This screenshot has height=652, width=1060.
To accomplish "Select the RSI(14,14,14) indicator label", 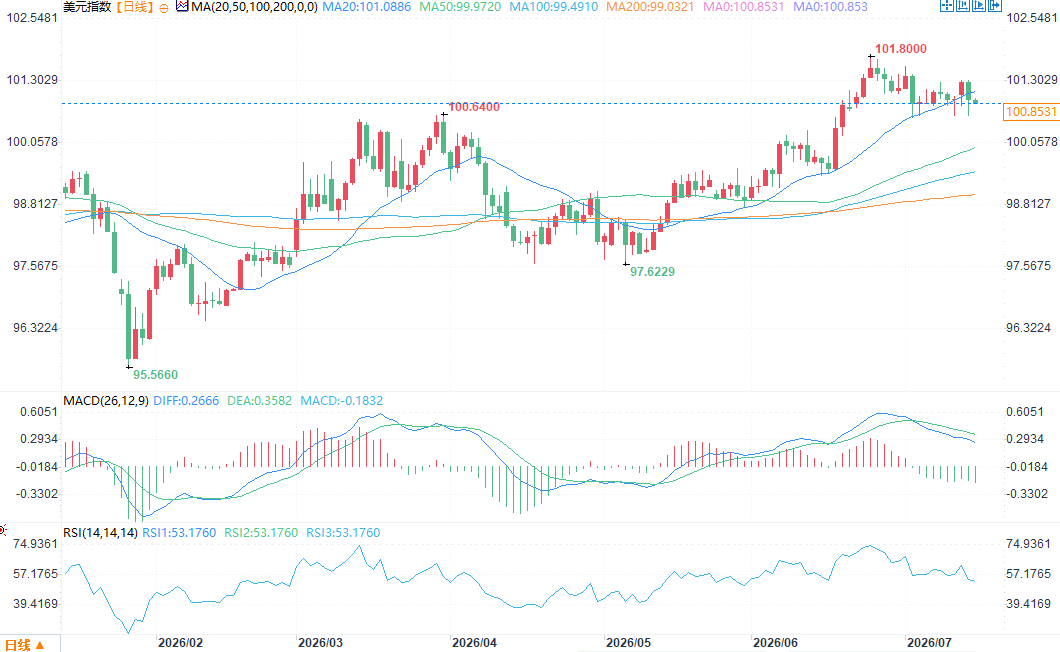I will (100, 532).
